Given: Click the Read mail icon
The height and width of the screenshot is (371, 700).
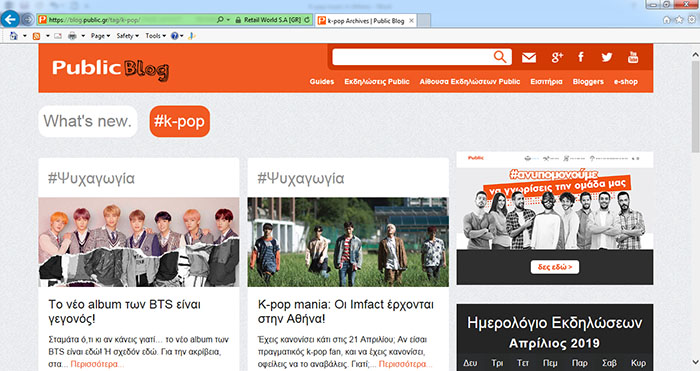Looking at the screenshot, I should point(58,36).
